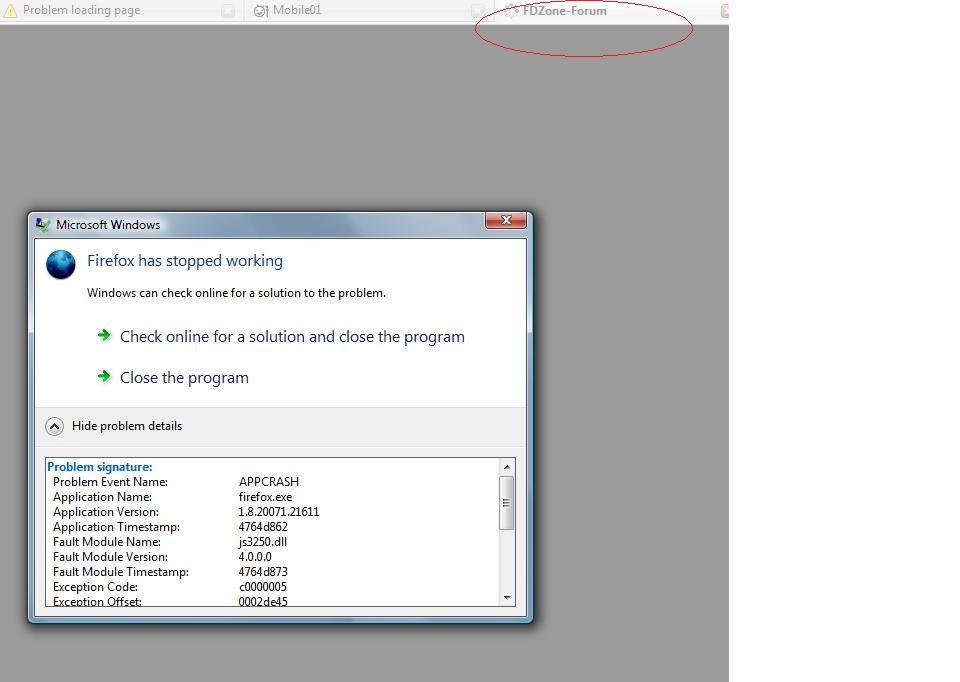
Task: Close the Mobile01 tab
Action: pyautogui.click(x=478, y=11)
